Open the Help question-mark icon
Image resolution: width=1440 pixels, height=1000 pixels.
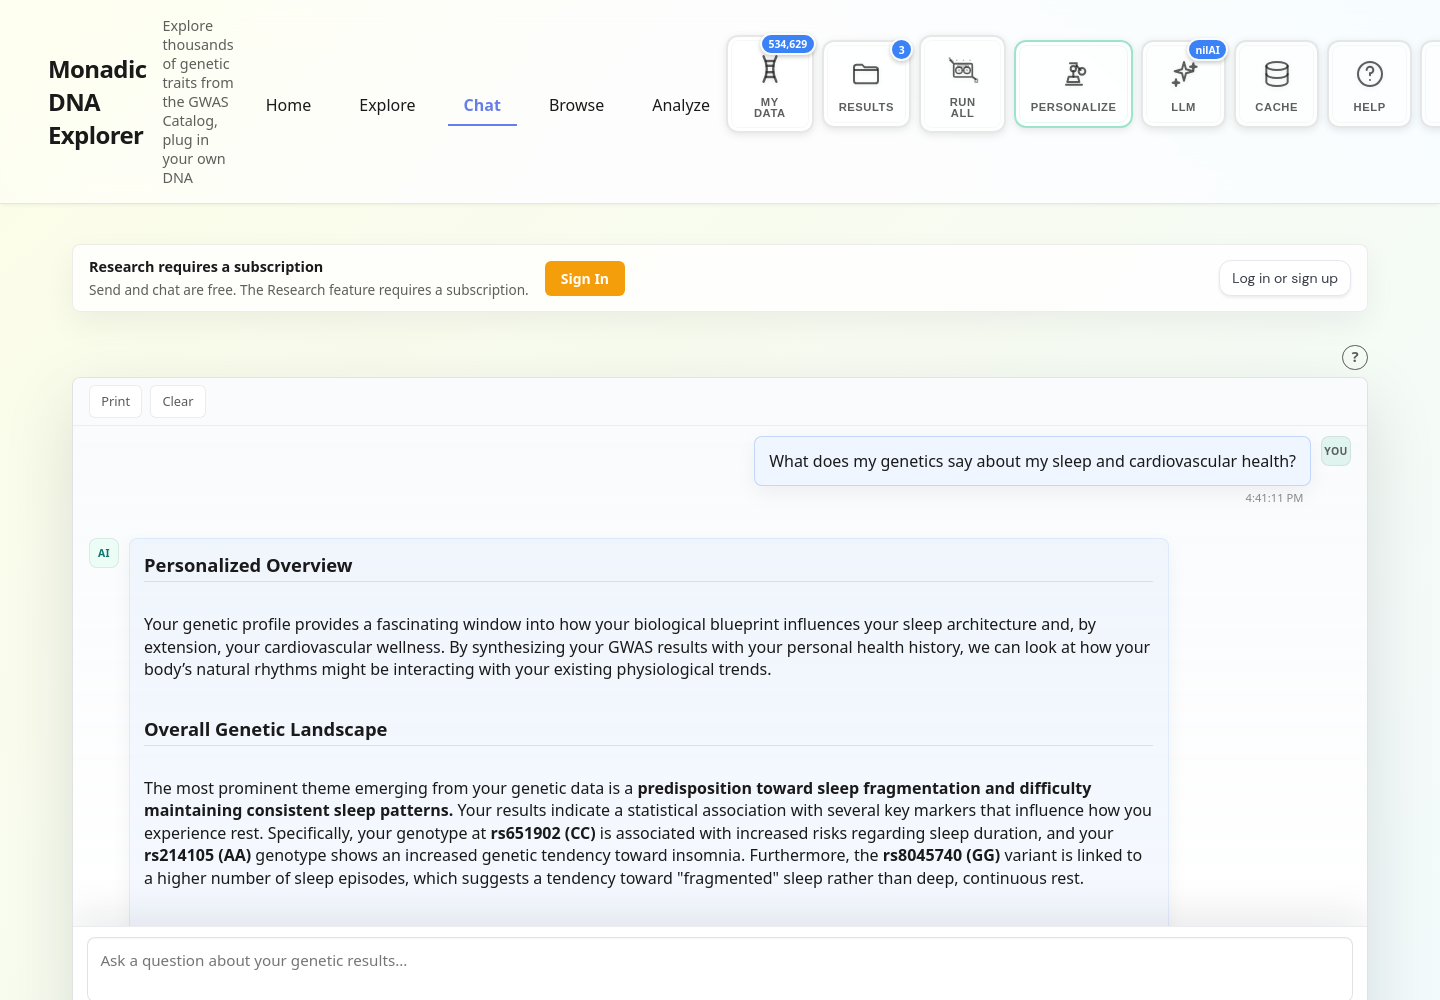pos(1369,84)
